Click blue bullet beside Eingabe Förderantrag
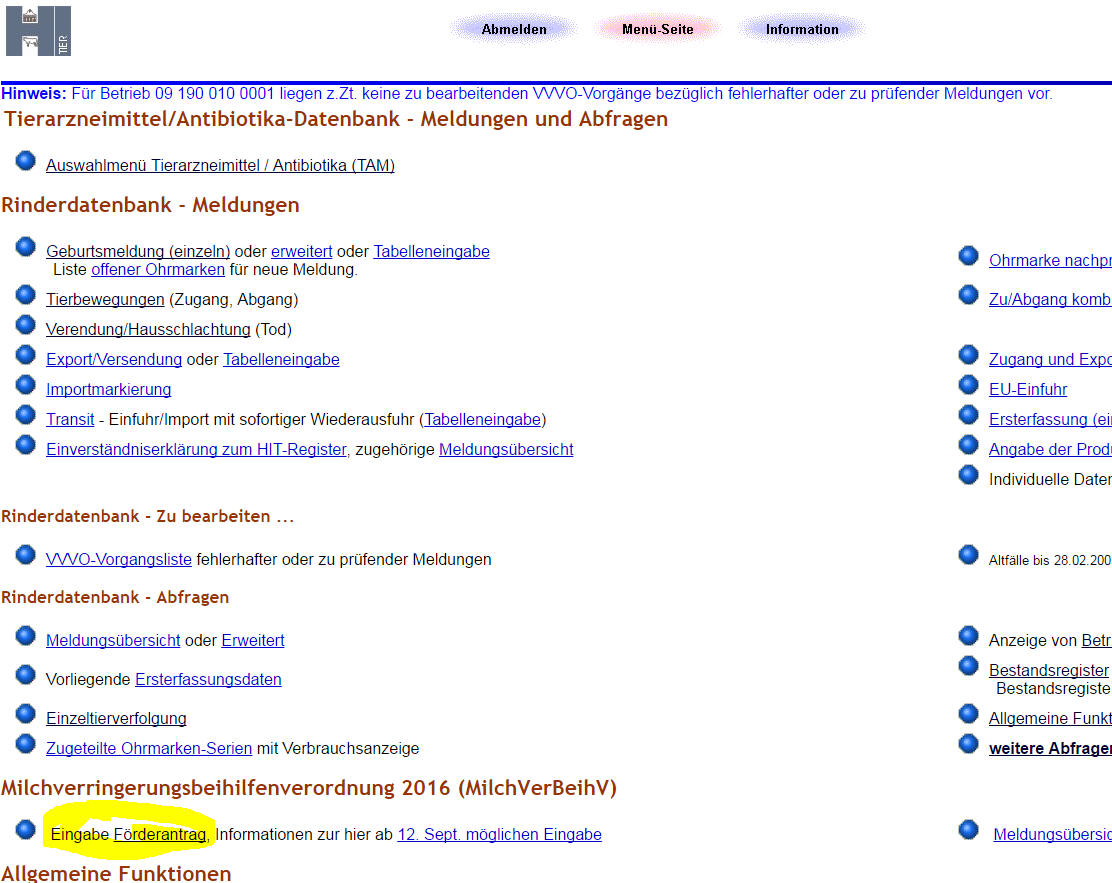 26,831
